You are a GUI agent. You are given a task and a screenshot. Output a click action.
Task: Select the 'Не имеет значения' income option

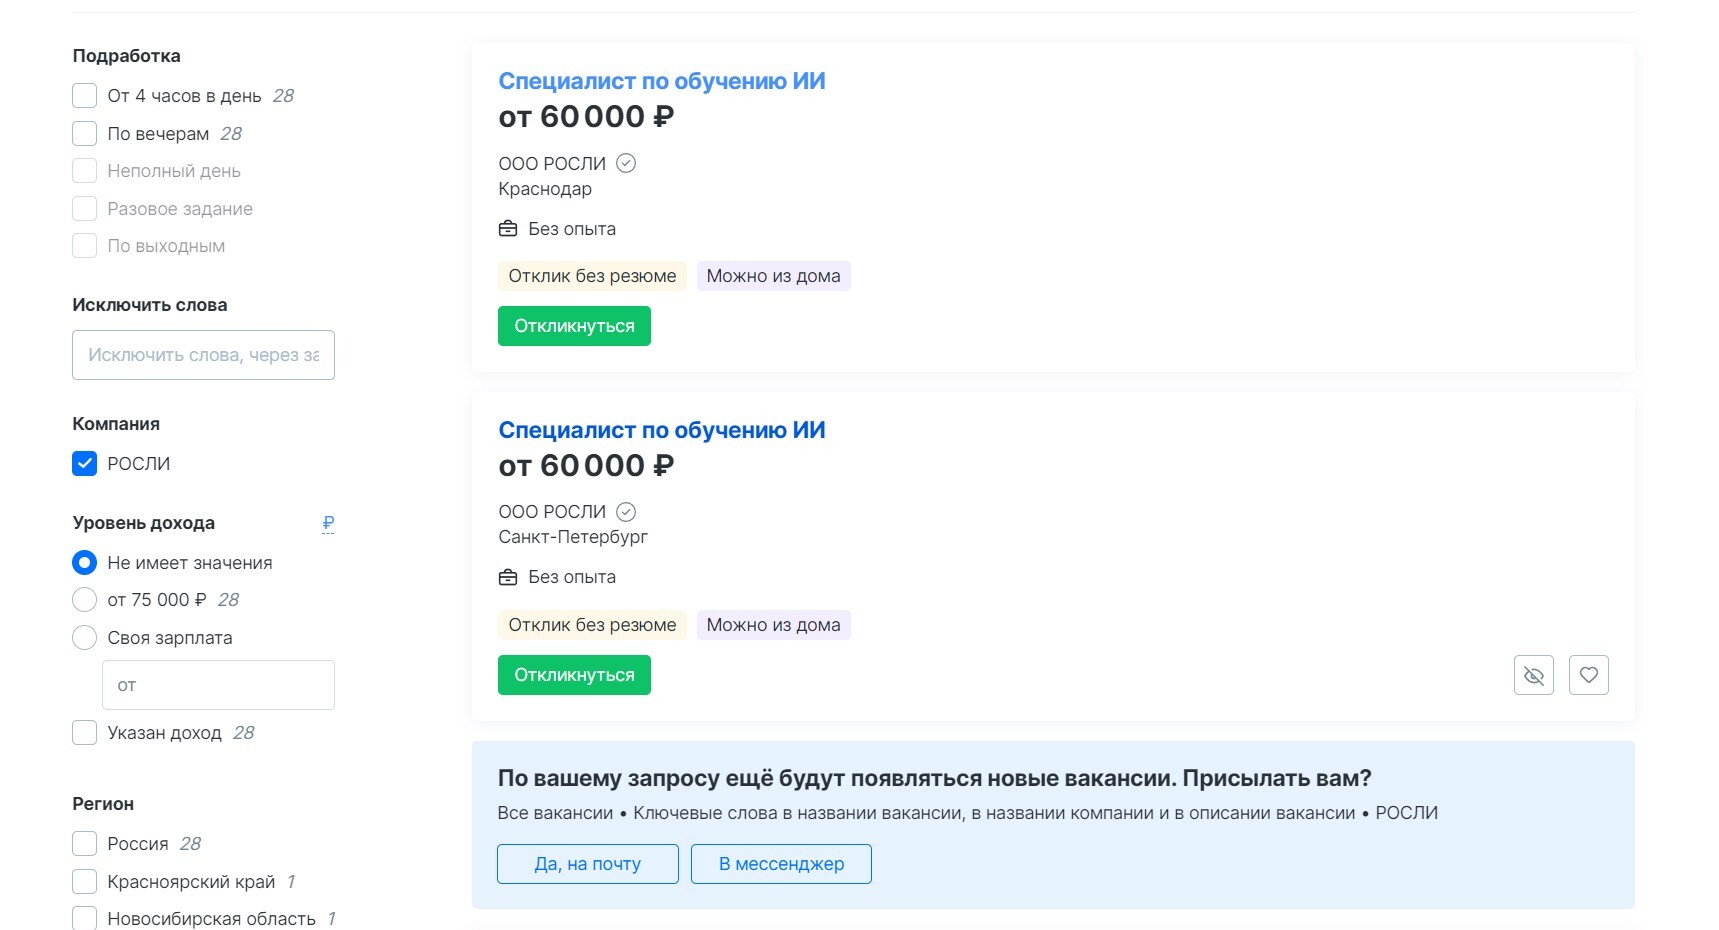[x=85, y=563]
